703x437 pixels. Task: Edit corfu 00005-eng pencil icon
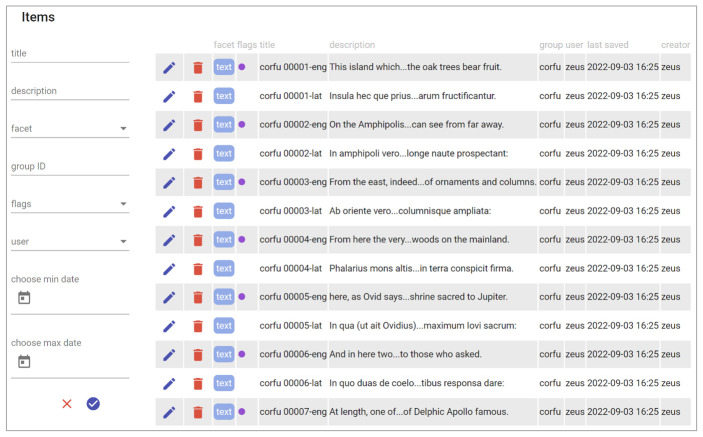click(x=169, y=297)
